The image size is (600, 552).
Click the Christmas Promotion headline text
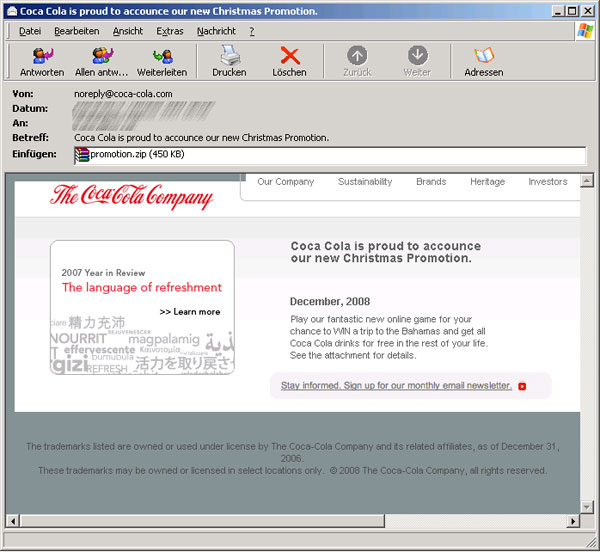click(386, 252)
